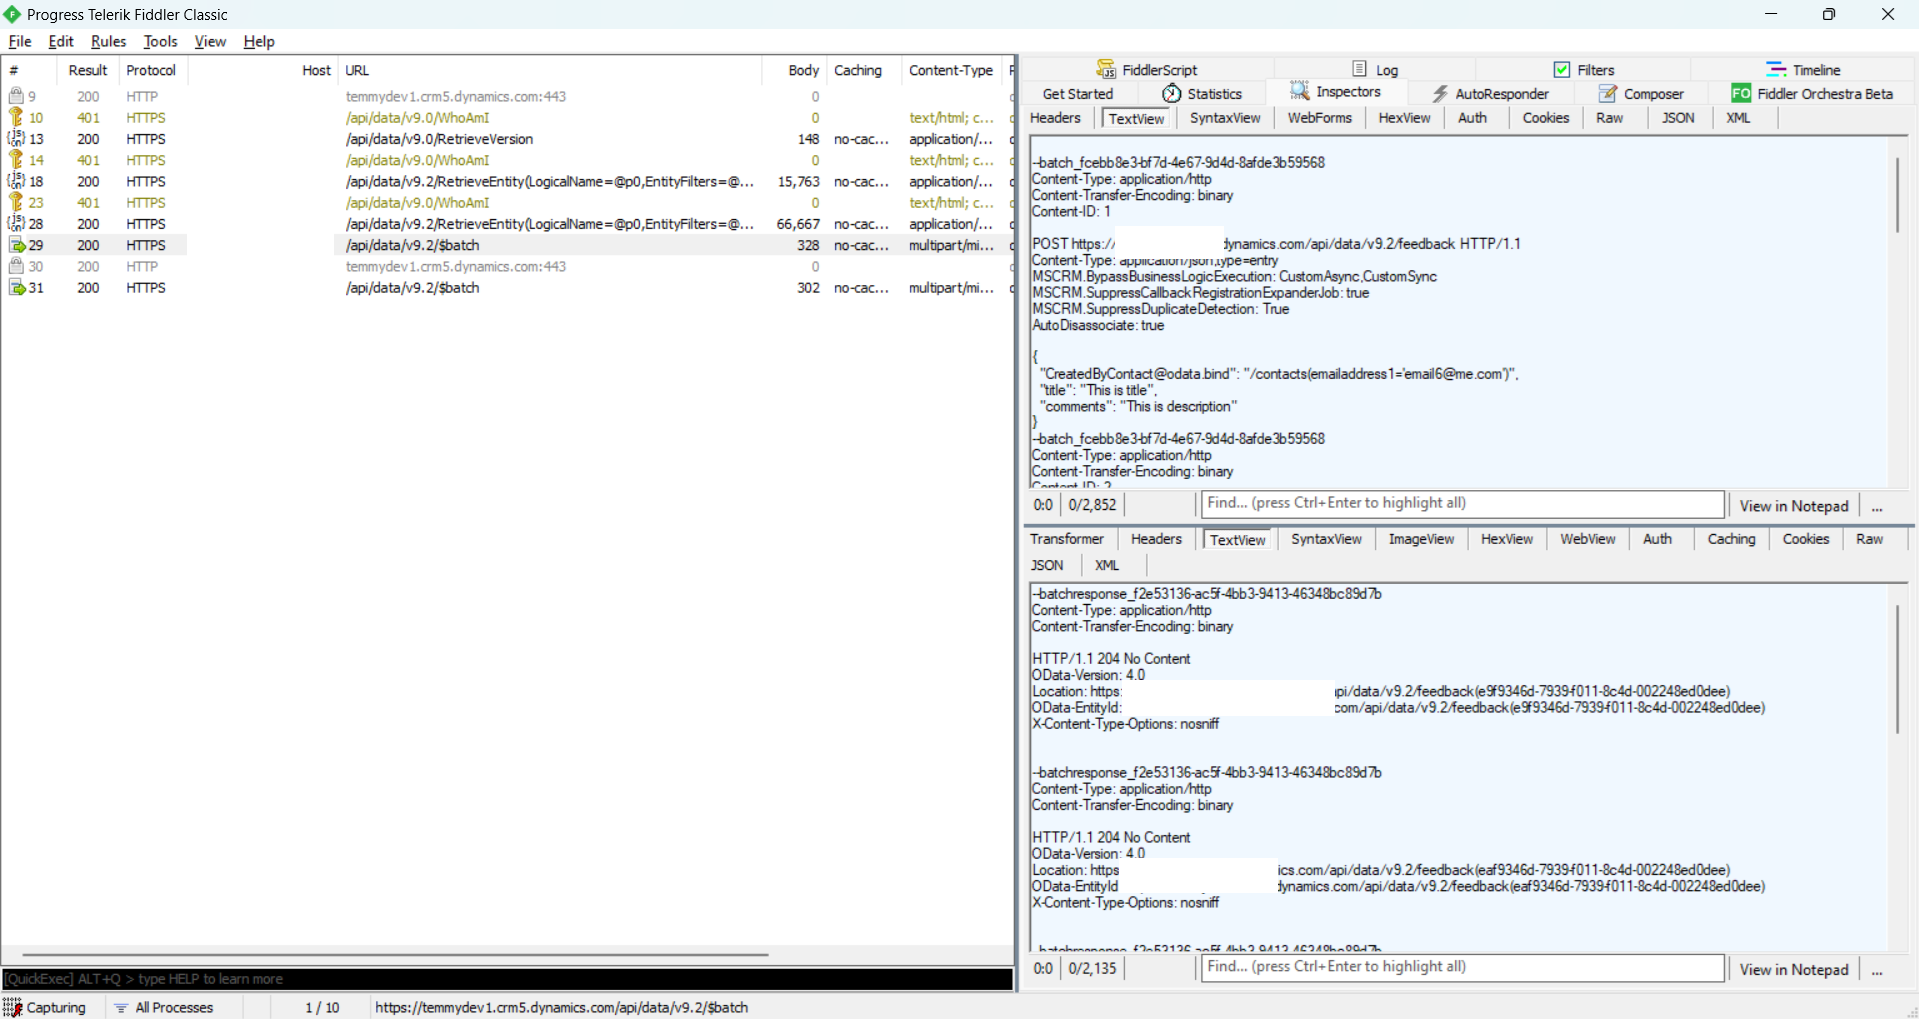Select request Cookies tab

click(x=1545, y=117)
